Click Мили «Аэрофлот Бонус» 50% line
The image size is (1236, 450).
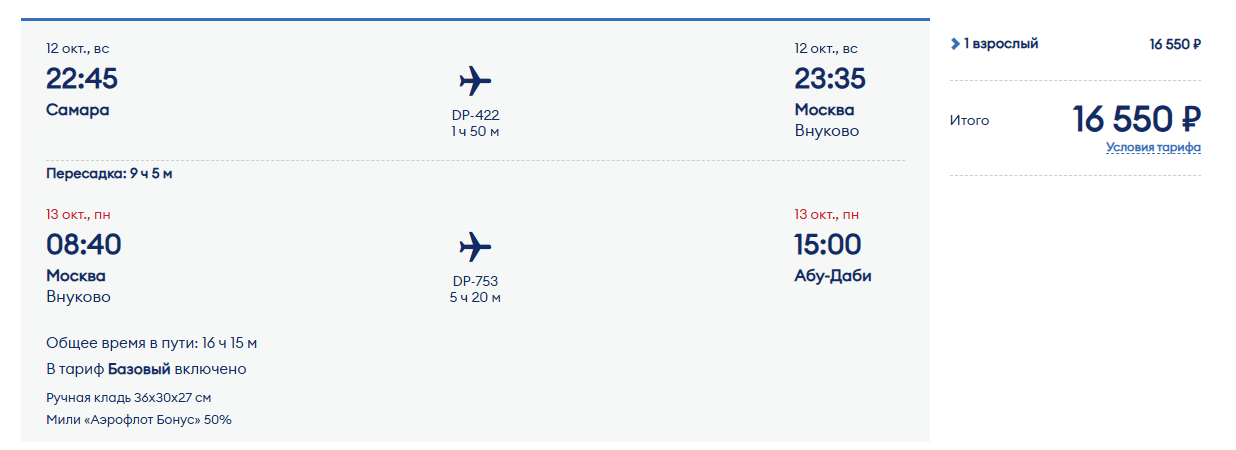139,419
